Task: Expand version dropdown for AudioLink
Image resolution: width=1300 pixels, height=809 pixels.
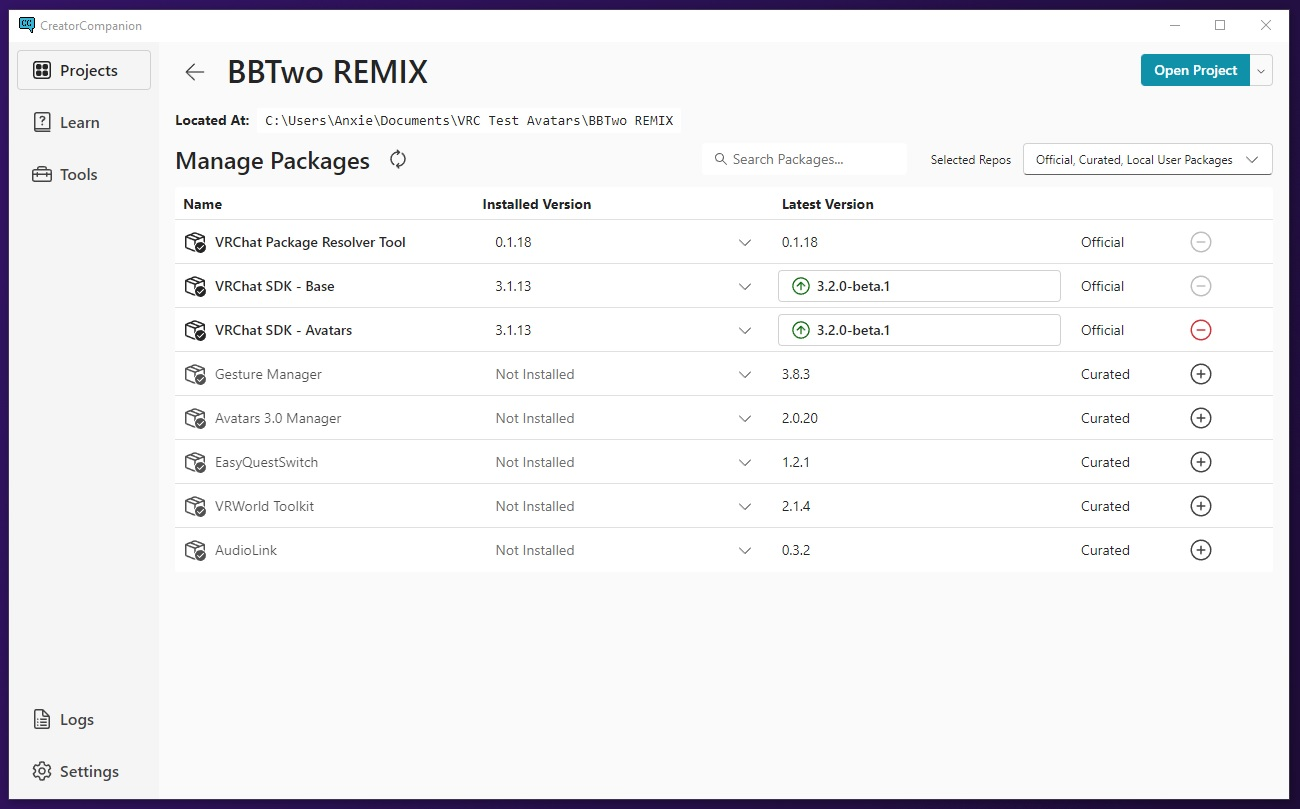Action: click(744, 550)
